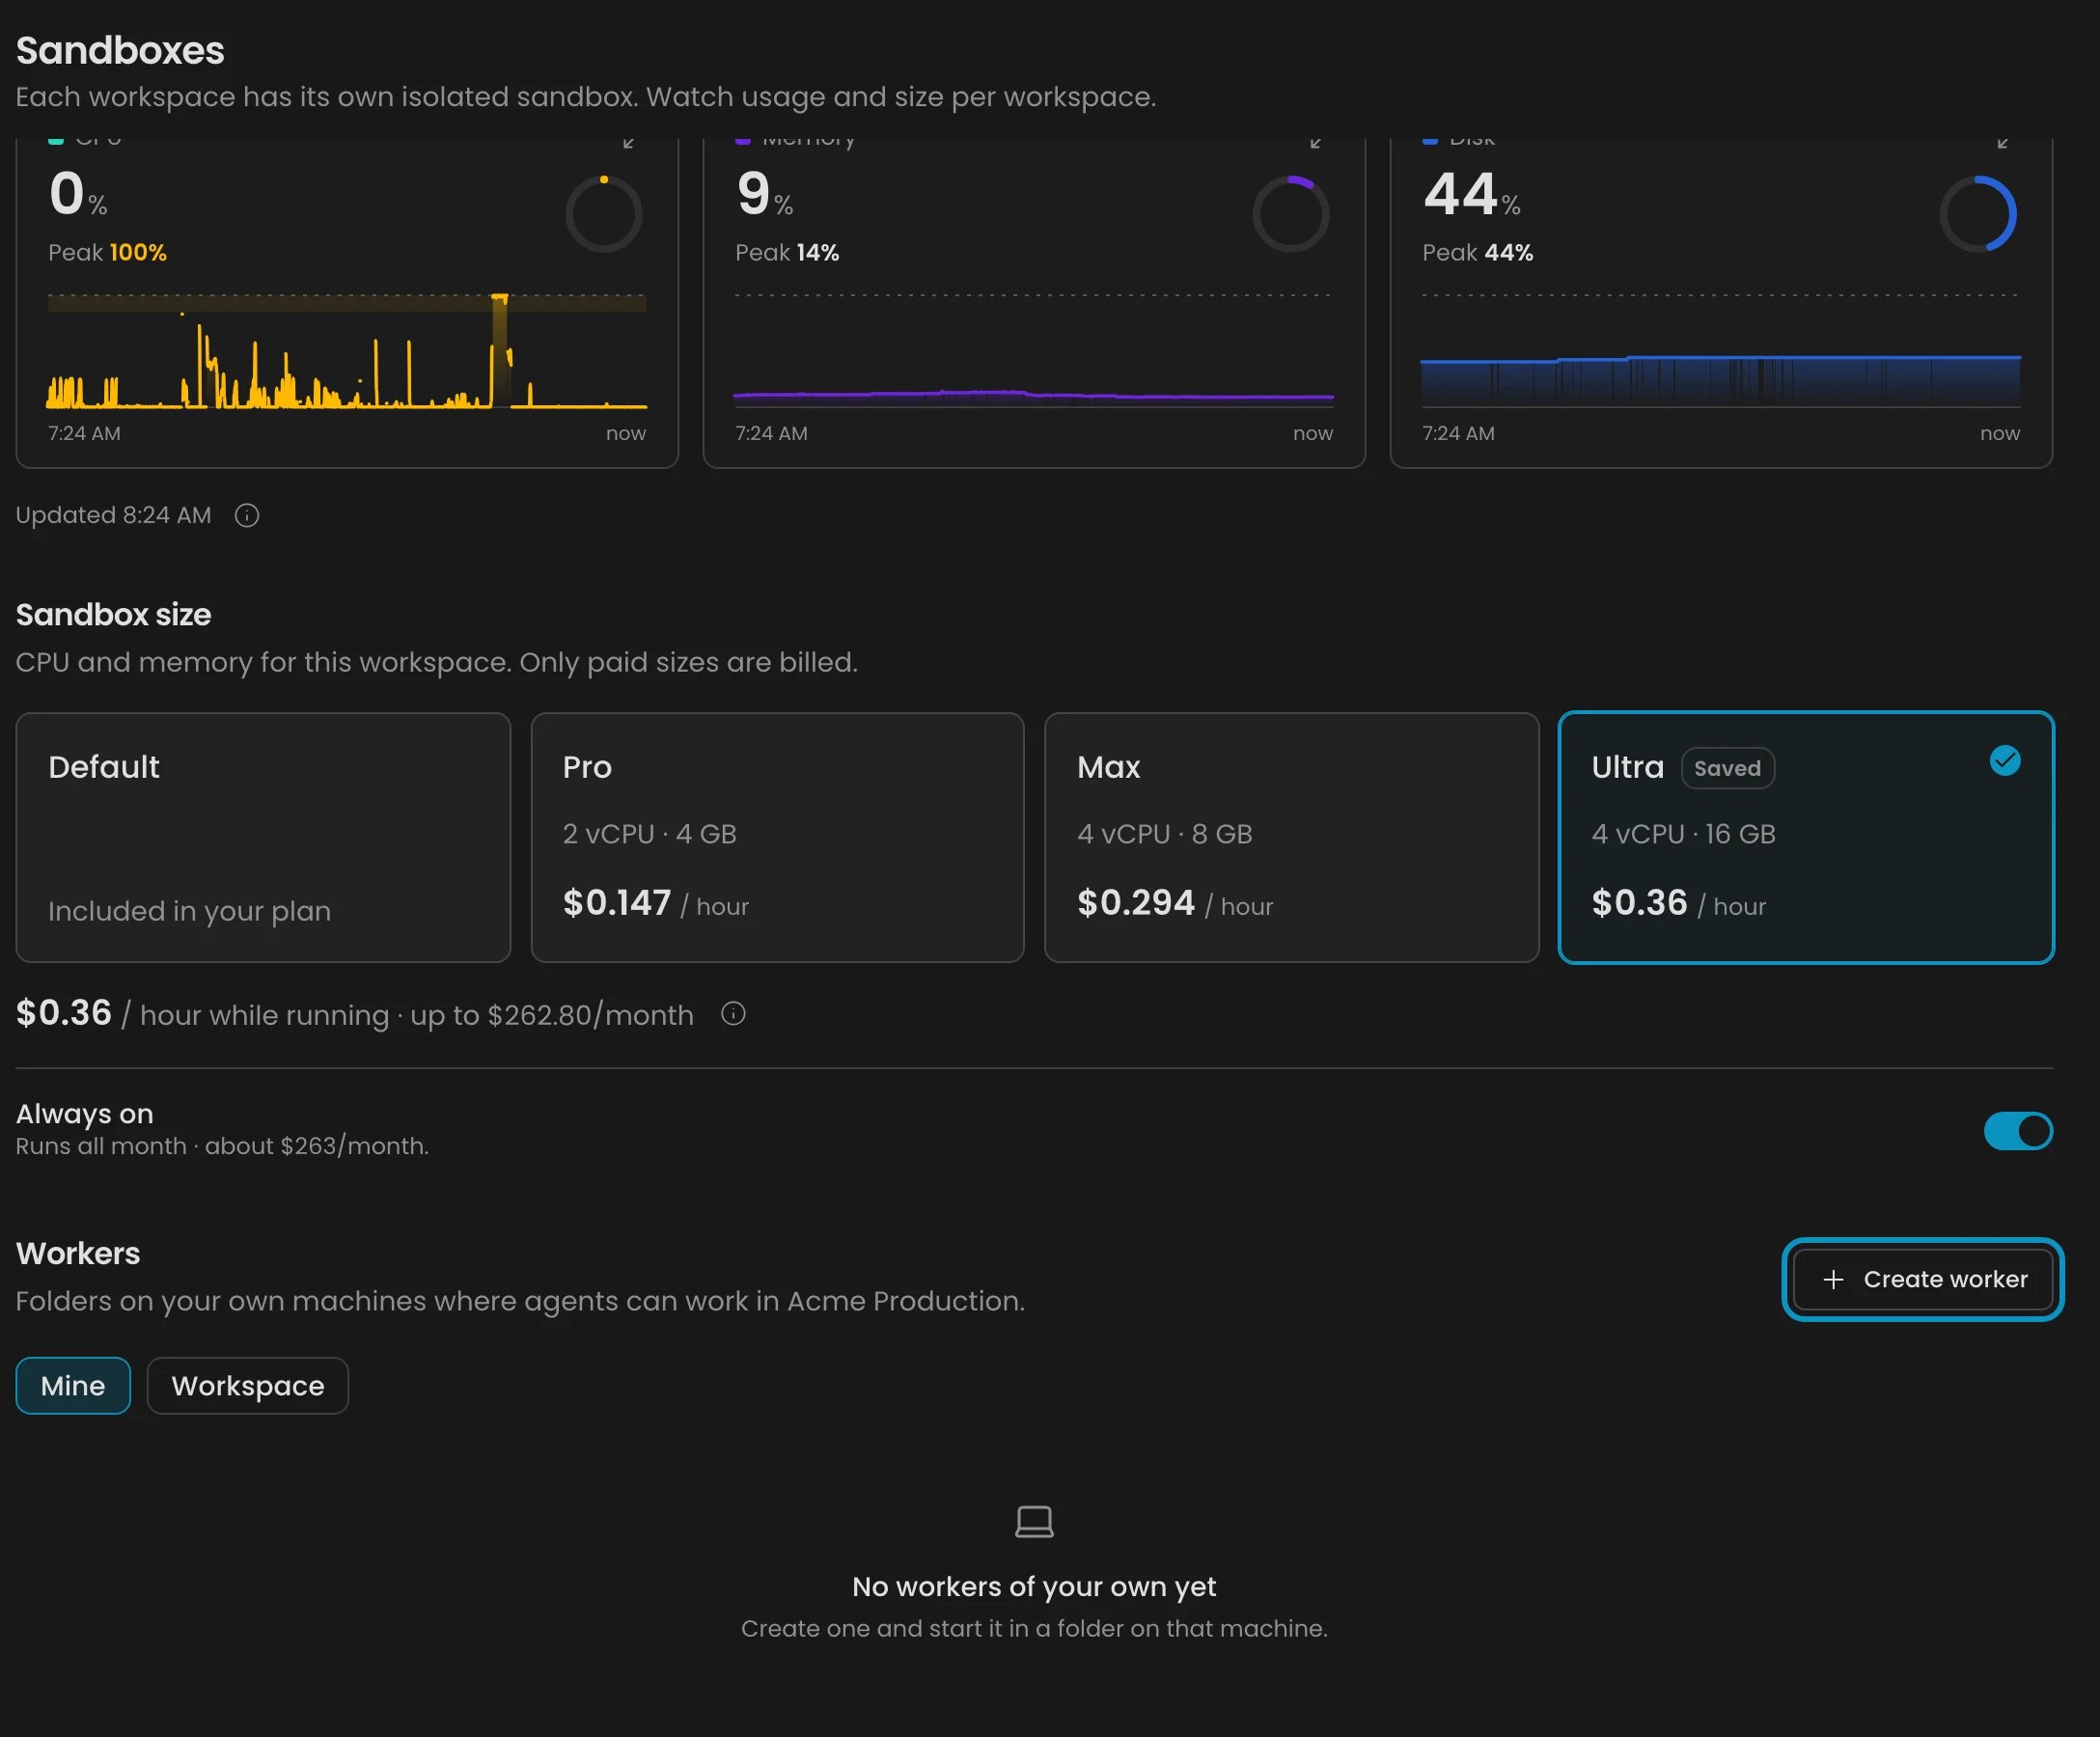
Task: Expand the Memory usage chart
Action: [x=1316, y=143]
